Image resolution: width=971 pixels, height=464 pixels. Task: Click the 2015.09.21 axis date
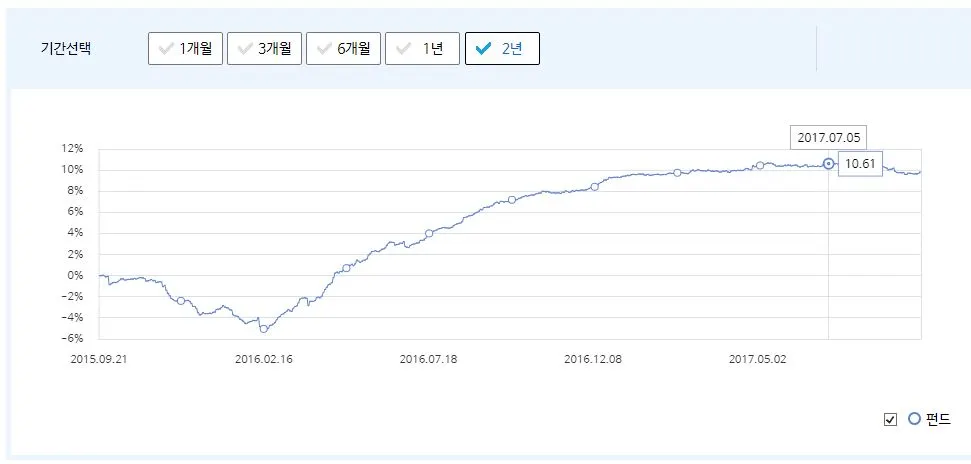click(x=100, y=359)
